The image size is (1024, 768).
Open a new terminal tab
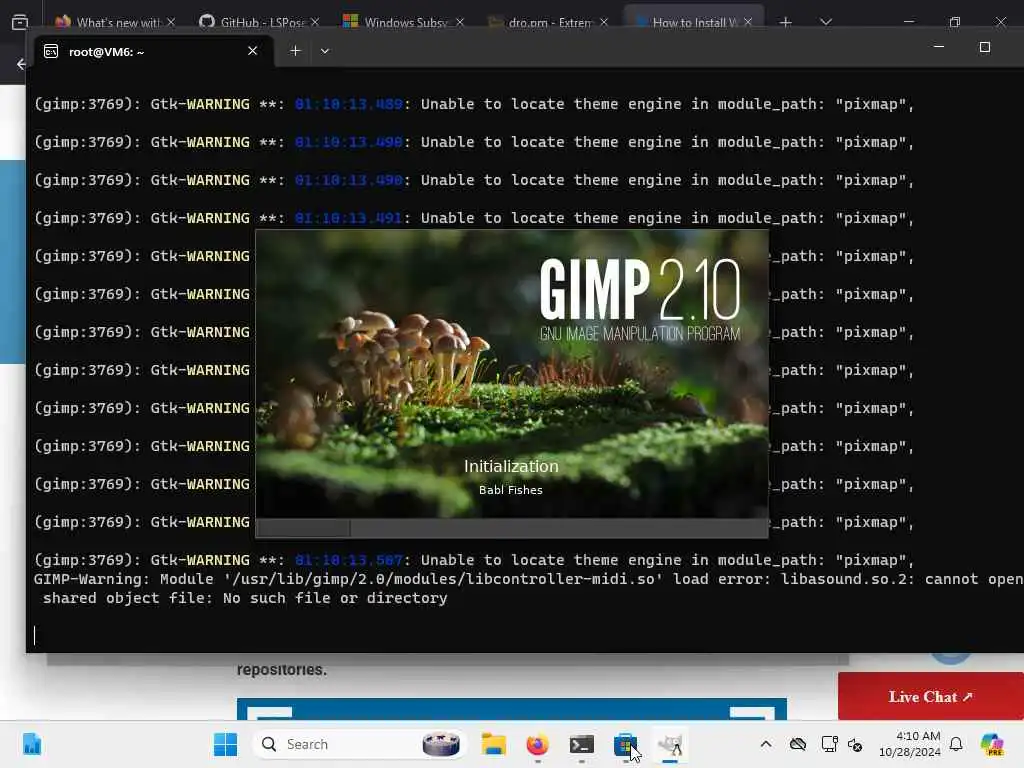point(295,51)
